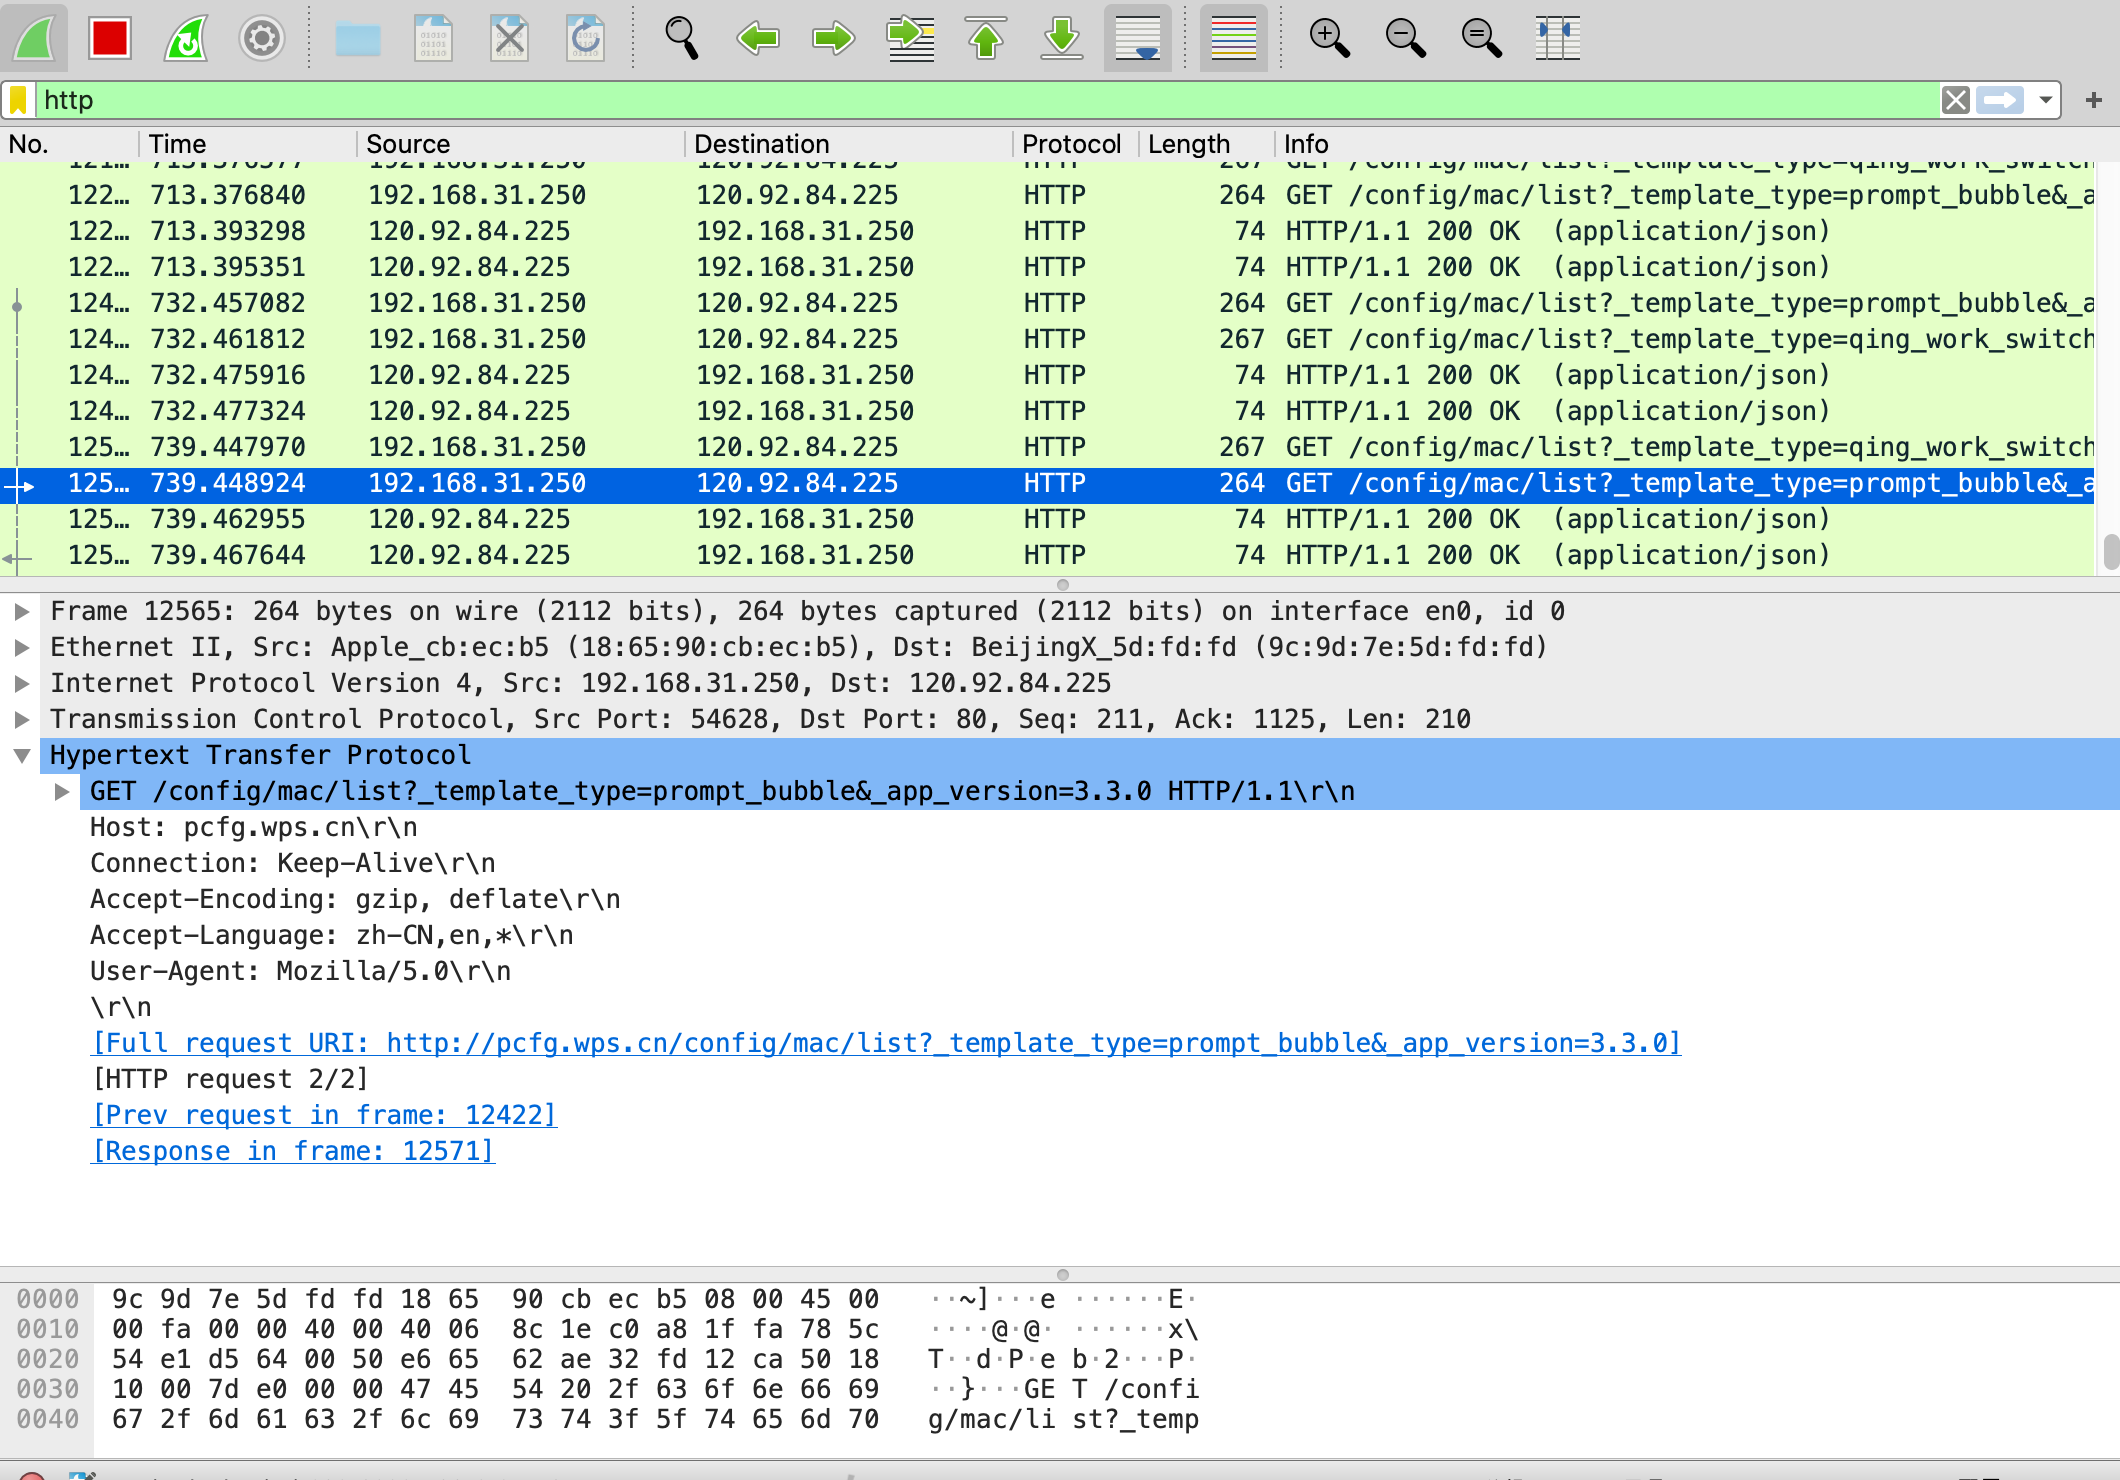Stop the running capture

[x=111, y=38]
